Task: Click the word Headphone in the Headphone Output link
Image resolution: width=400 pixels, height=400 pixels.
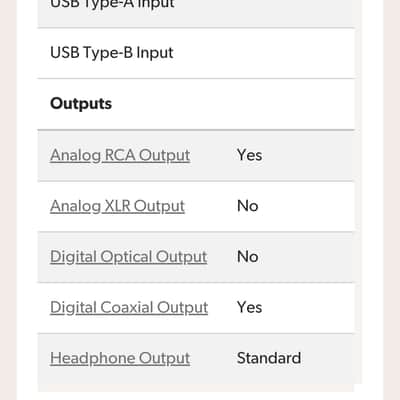Action: tap(93, 358)
